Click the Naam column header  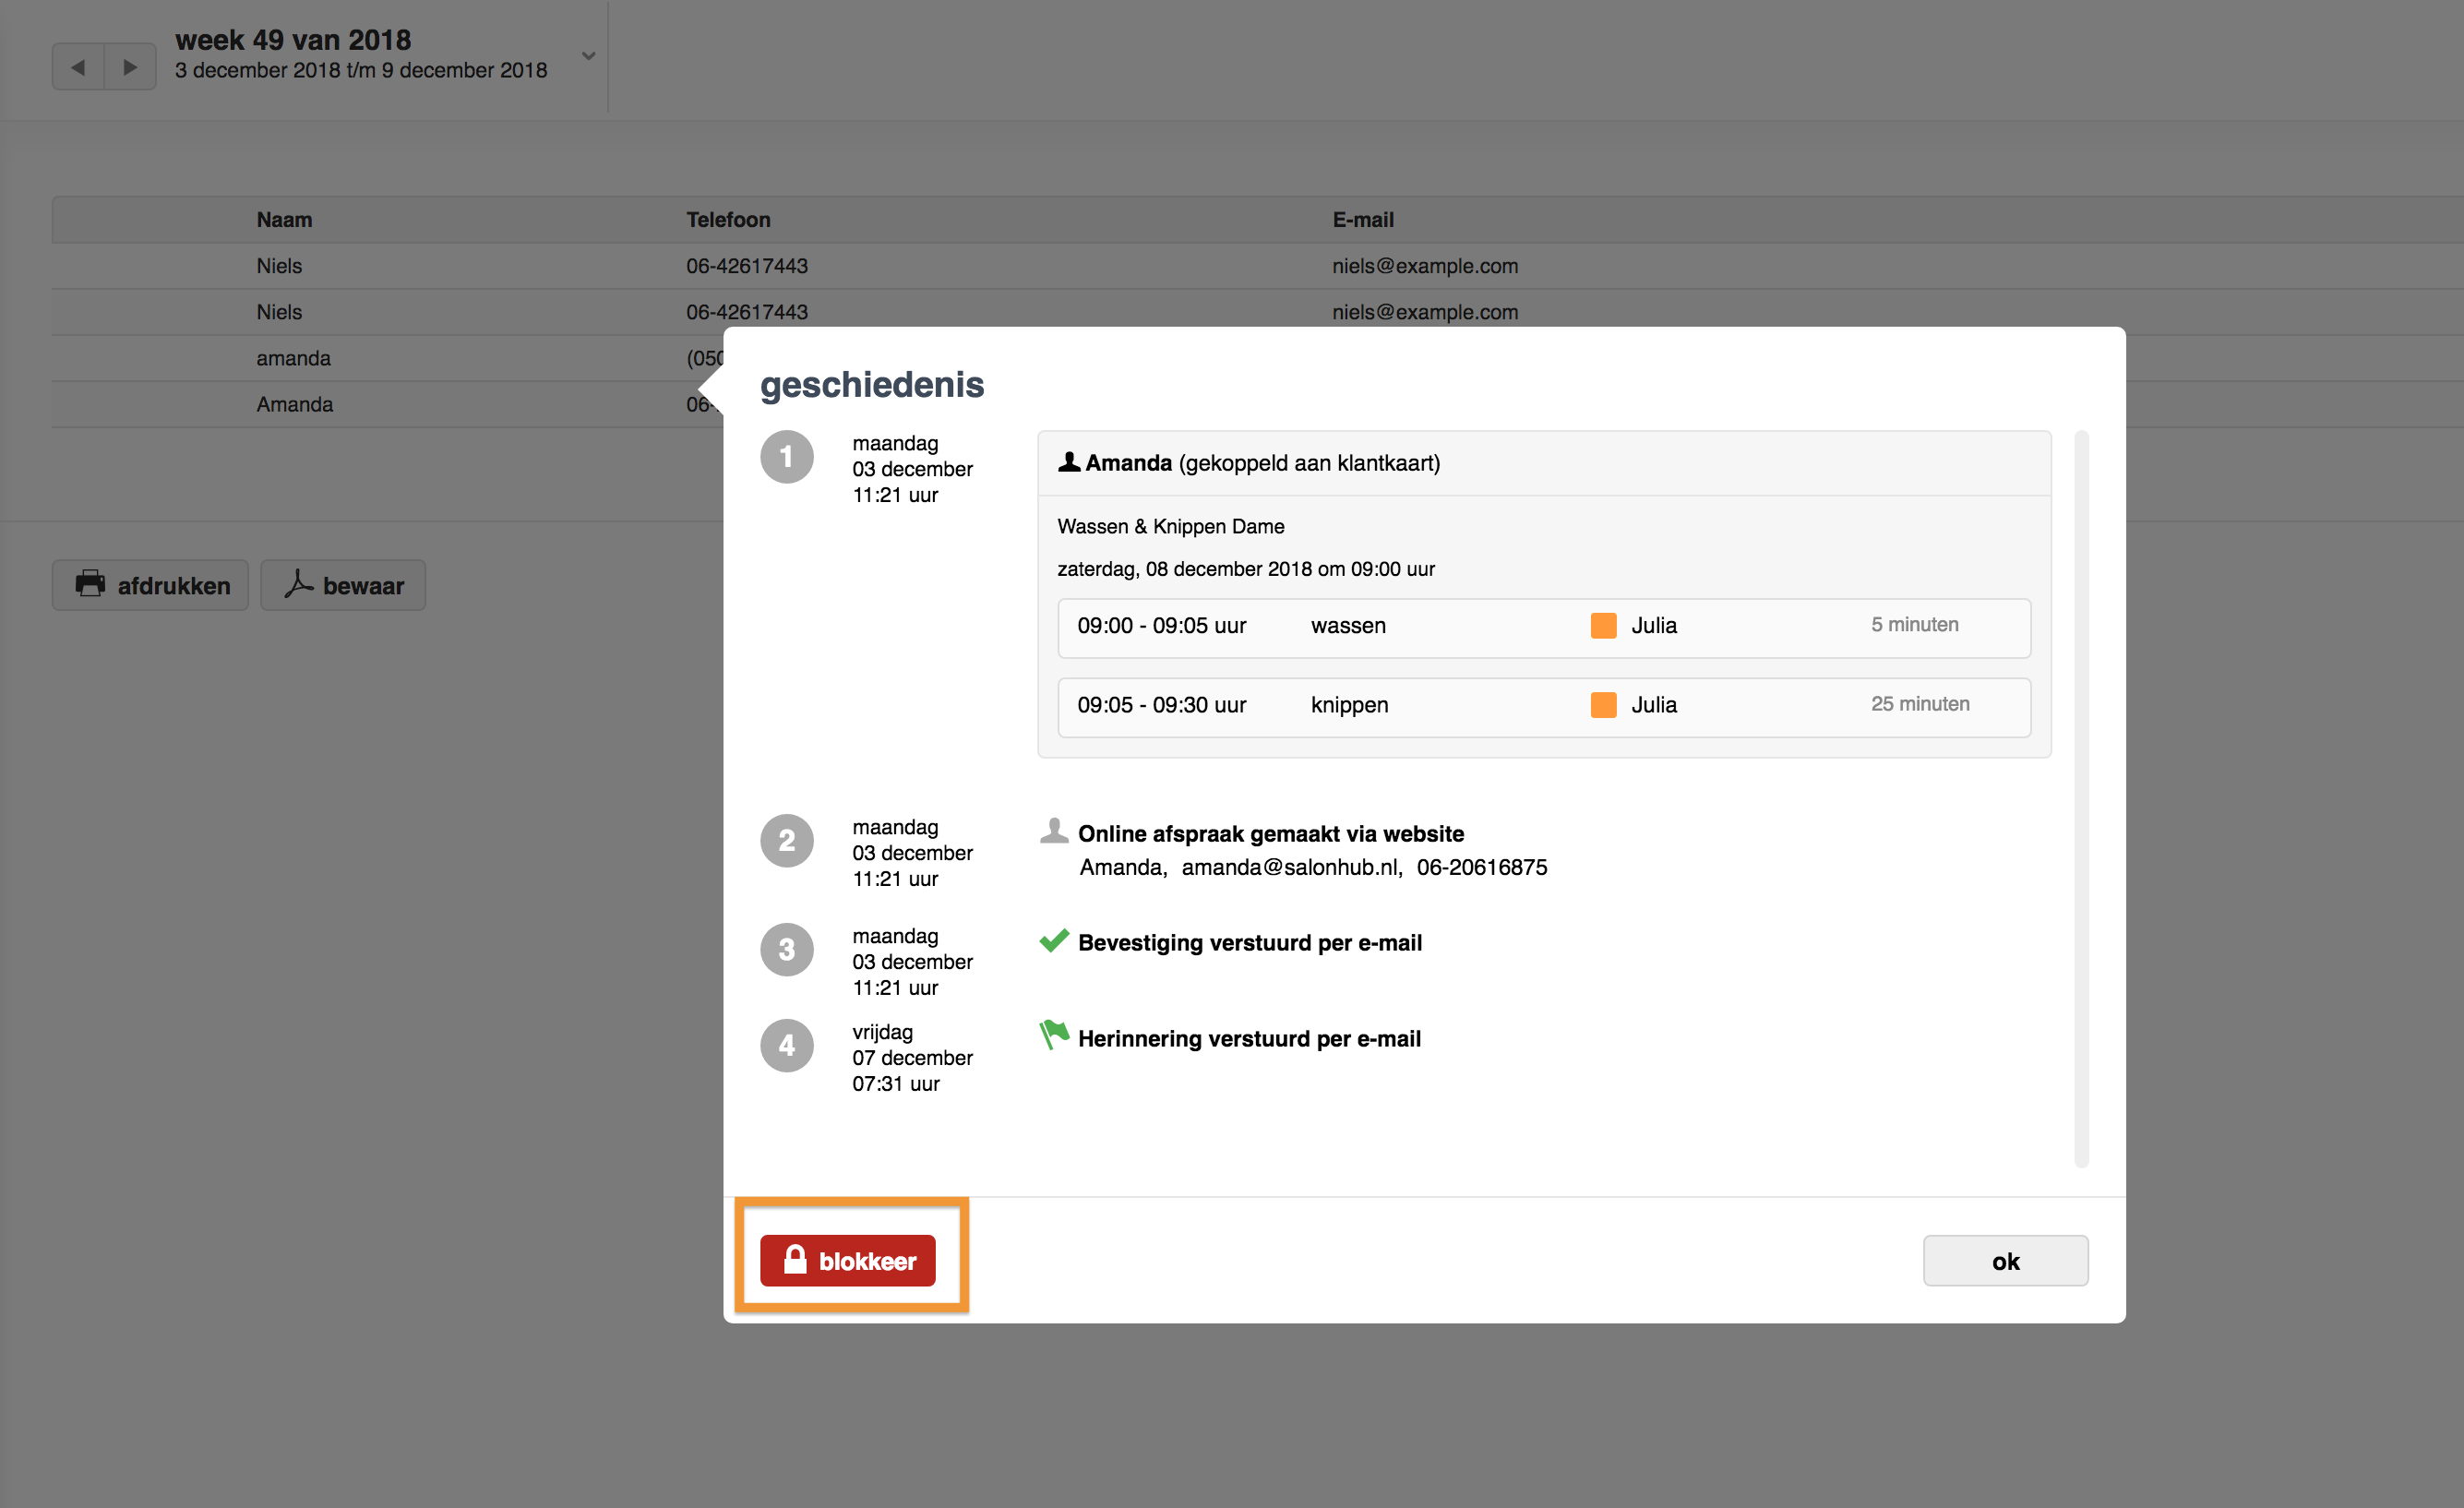point(284,220)
